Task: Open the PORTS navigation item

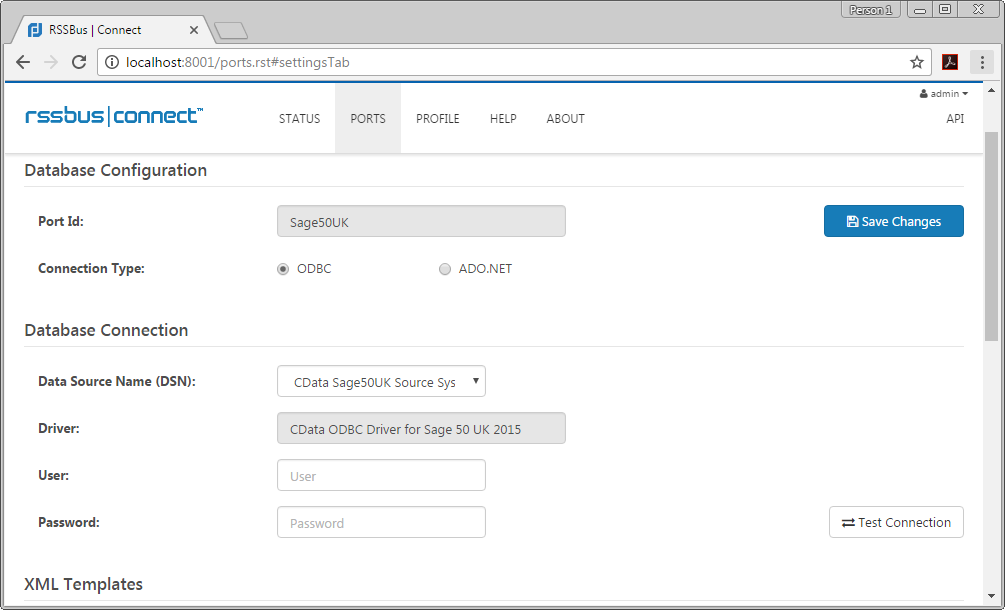Action: point(368,119)
